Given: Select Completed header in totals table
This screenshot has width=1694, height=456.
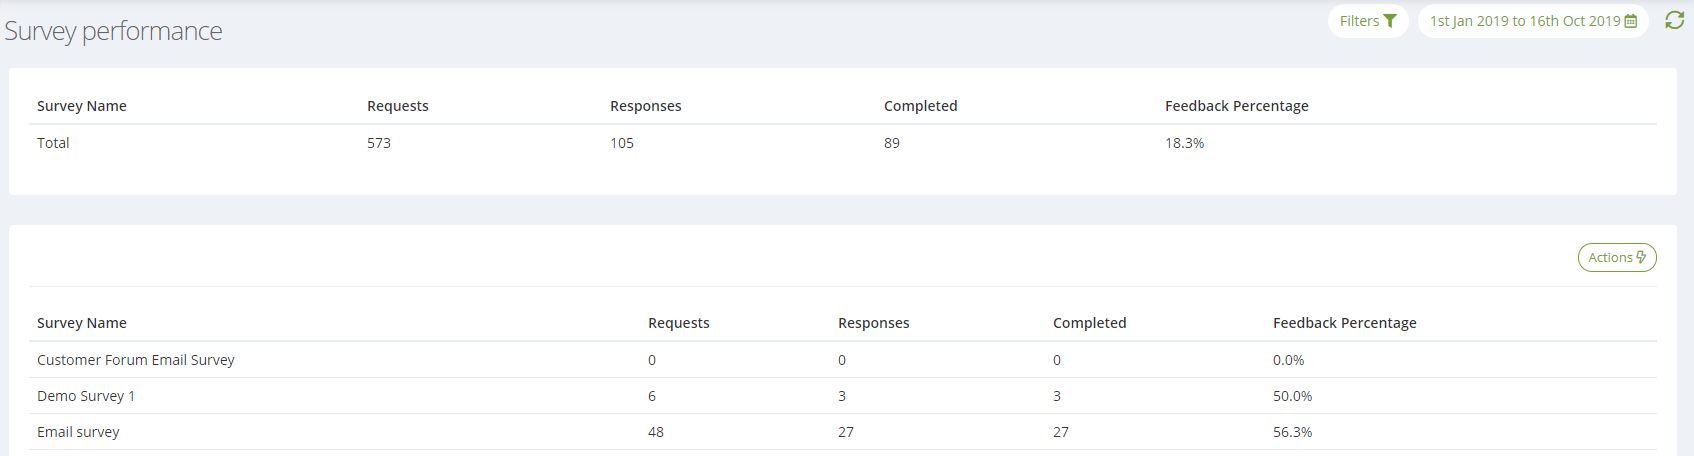Looking at the screenshot, I should (x=921, y=106).
